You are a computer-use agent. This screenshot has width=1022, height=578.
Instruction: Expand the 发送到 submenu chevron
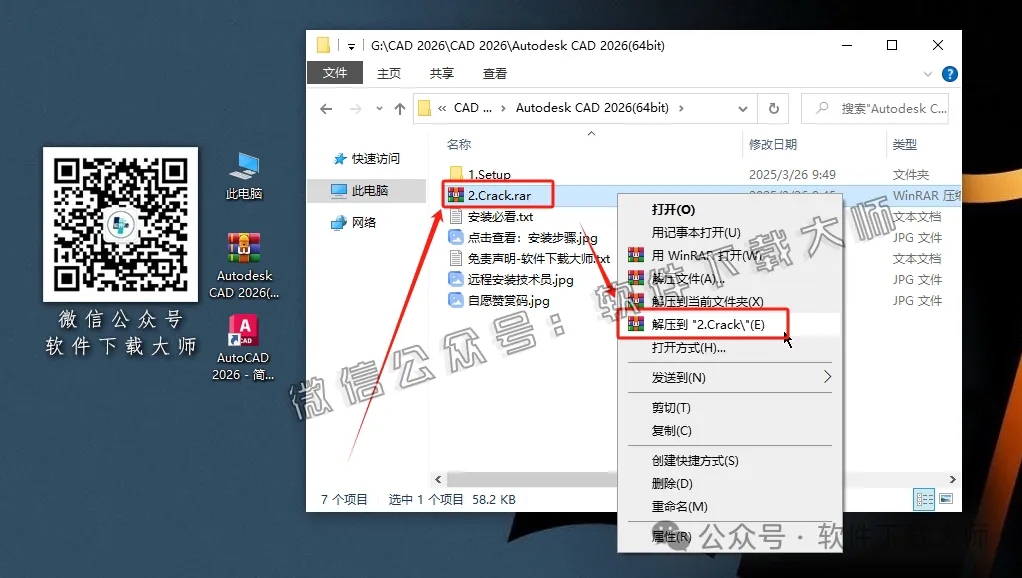pos(827,378)
